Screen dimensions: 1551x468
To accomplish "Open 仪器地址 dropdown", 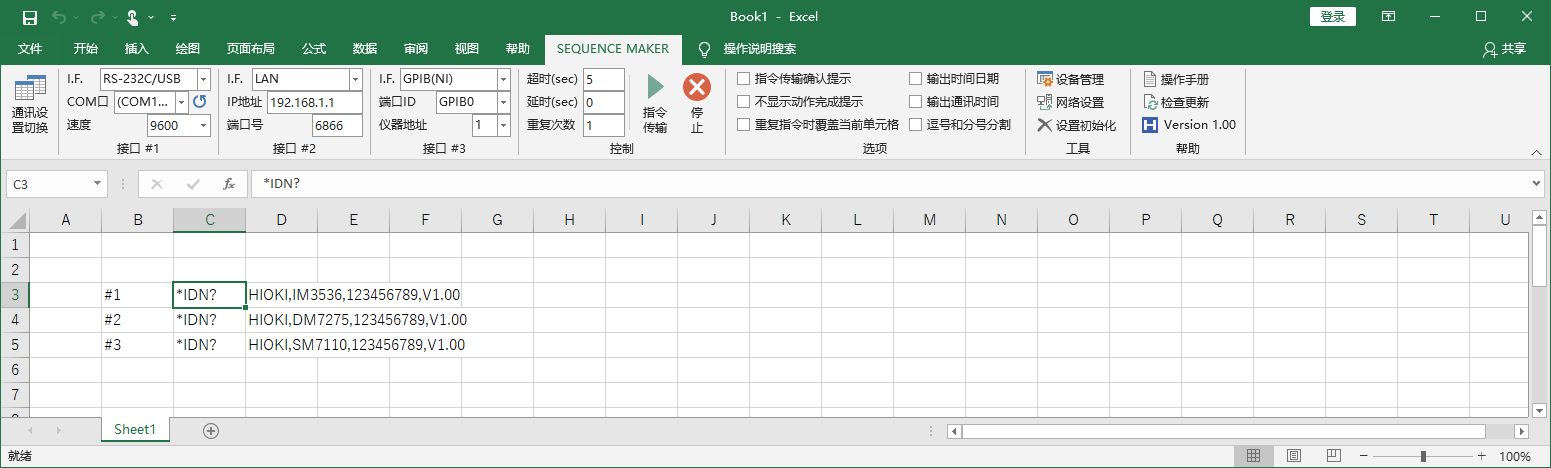I will coord(504,125).
